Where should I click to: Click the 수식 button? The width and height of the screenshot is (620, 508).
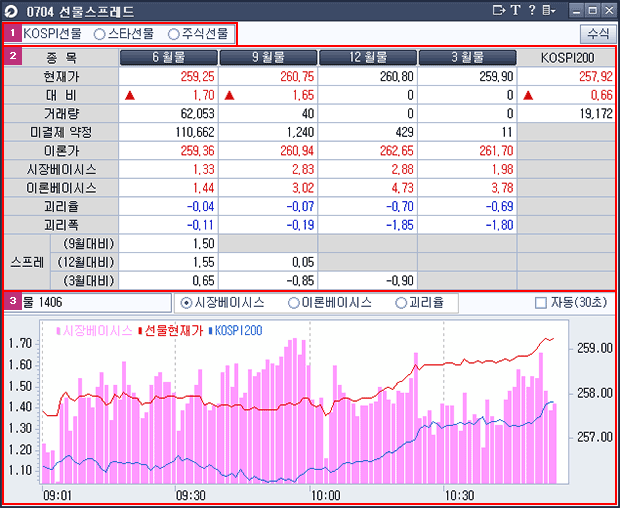pyautogui.click(x=597, y=33)
